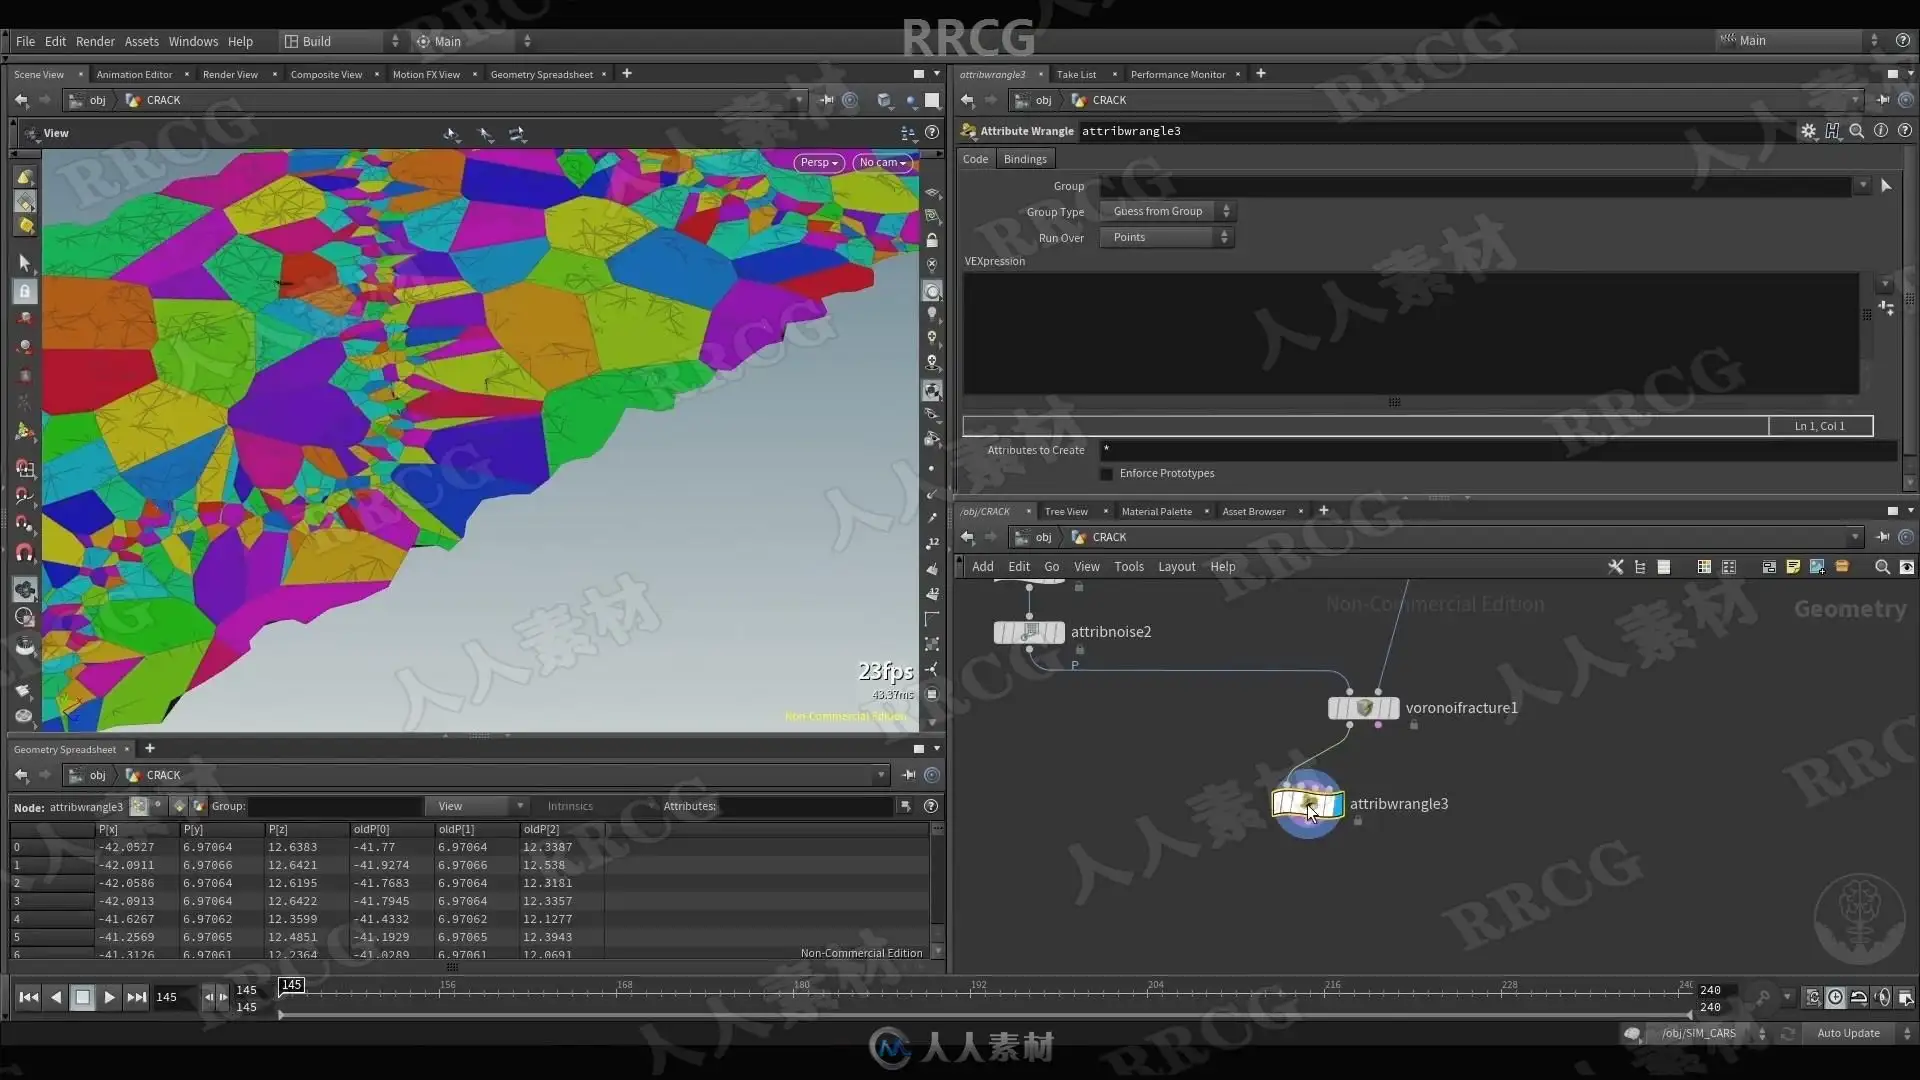Click the viewport help question mark icon

coord(932,133)
